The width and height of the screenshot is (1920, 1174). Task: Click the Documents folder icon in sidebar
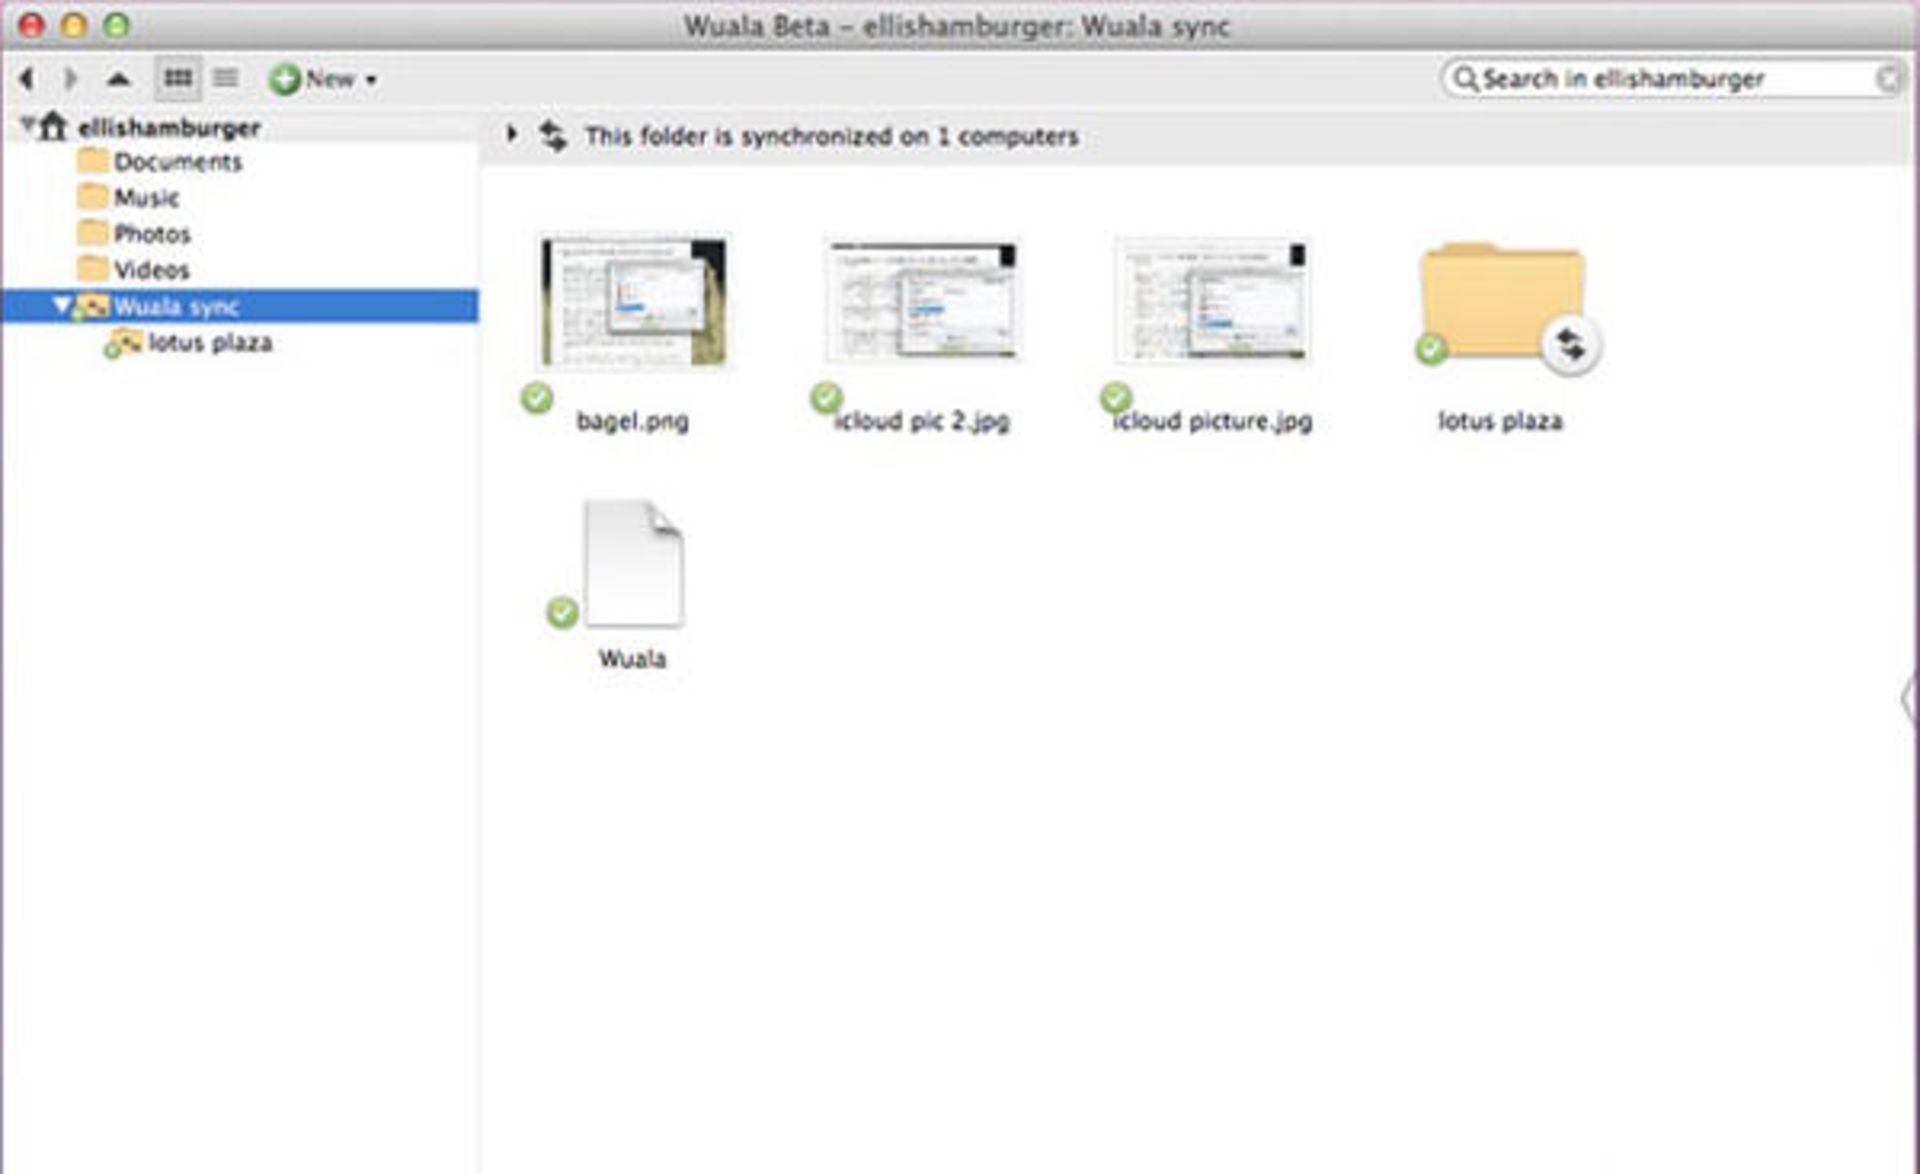(92, 160)
